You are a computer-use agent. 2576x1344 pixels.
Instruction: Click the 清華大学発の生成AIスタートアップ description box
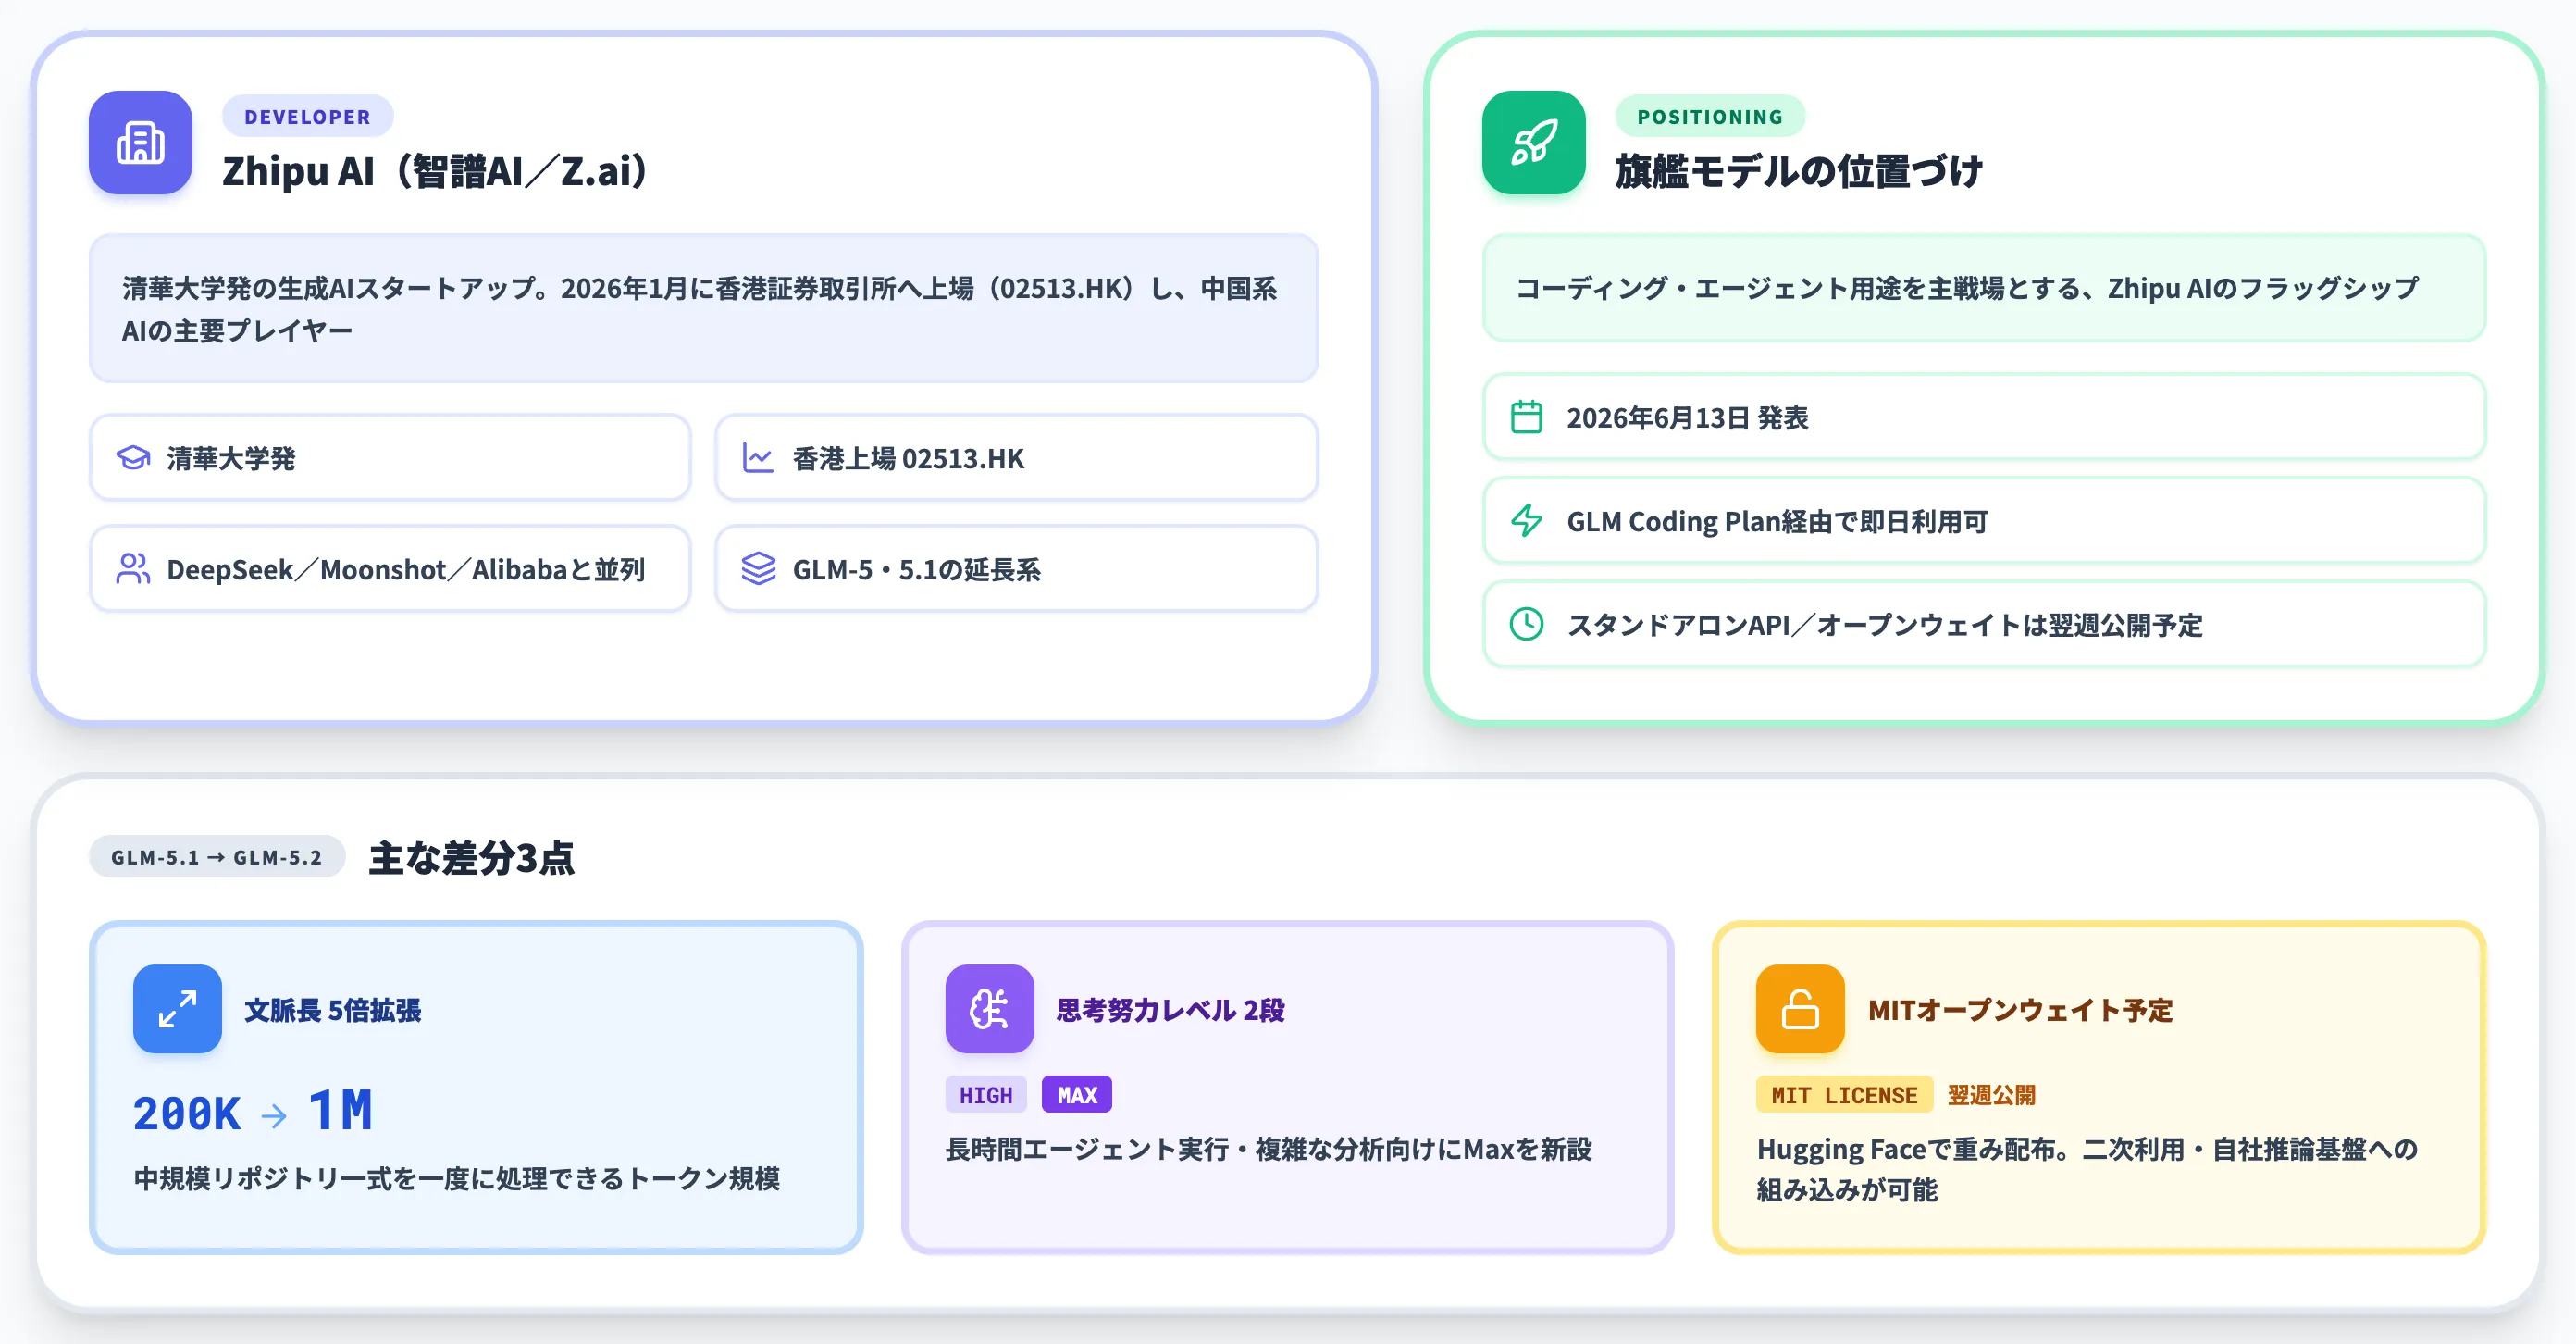704,308
